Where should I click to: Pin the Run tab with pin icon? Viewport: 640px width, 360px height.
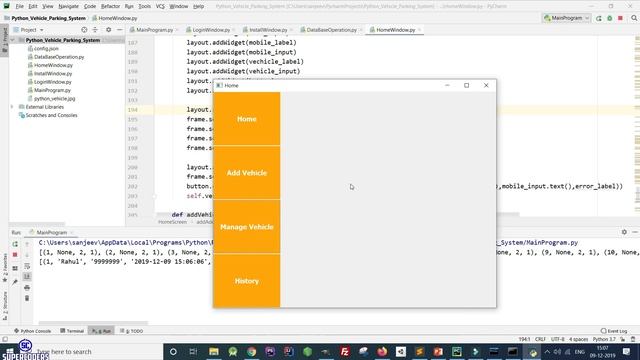(15, 282)
